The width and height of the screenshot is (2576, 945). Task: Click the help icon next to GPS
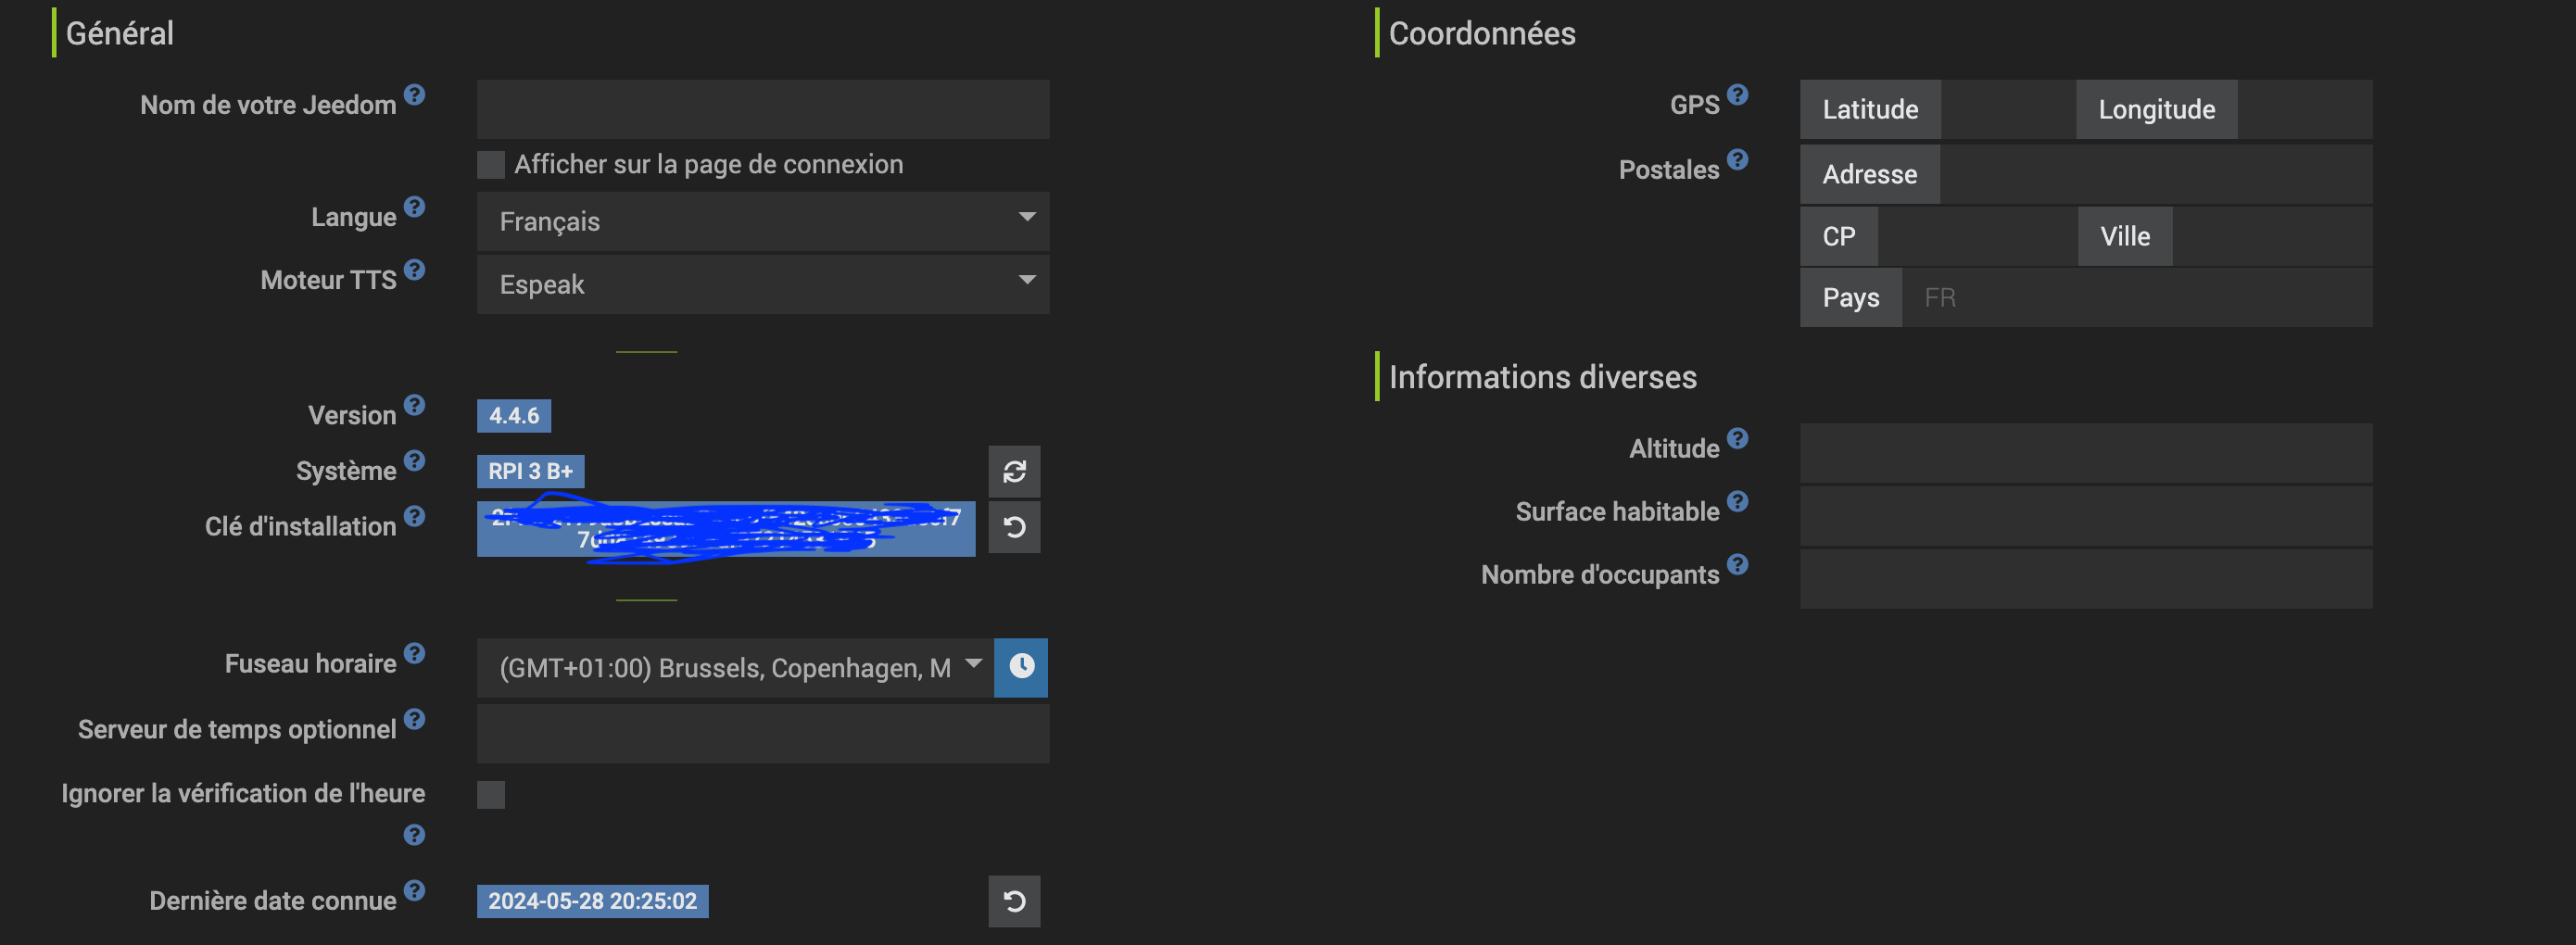coord(1737,95)
